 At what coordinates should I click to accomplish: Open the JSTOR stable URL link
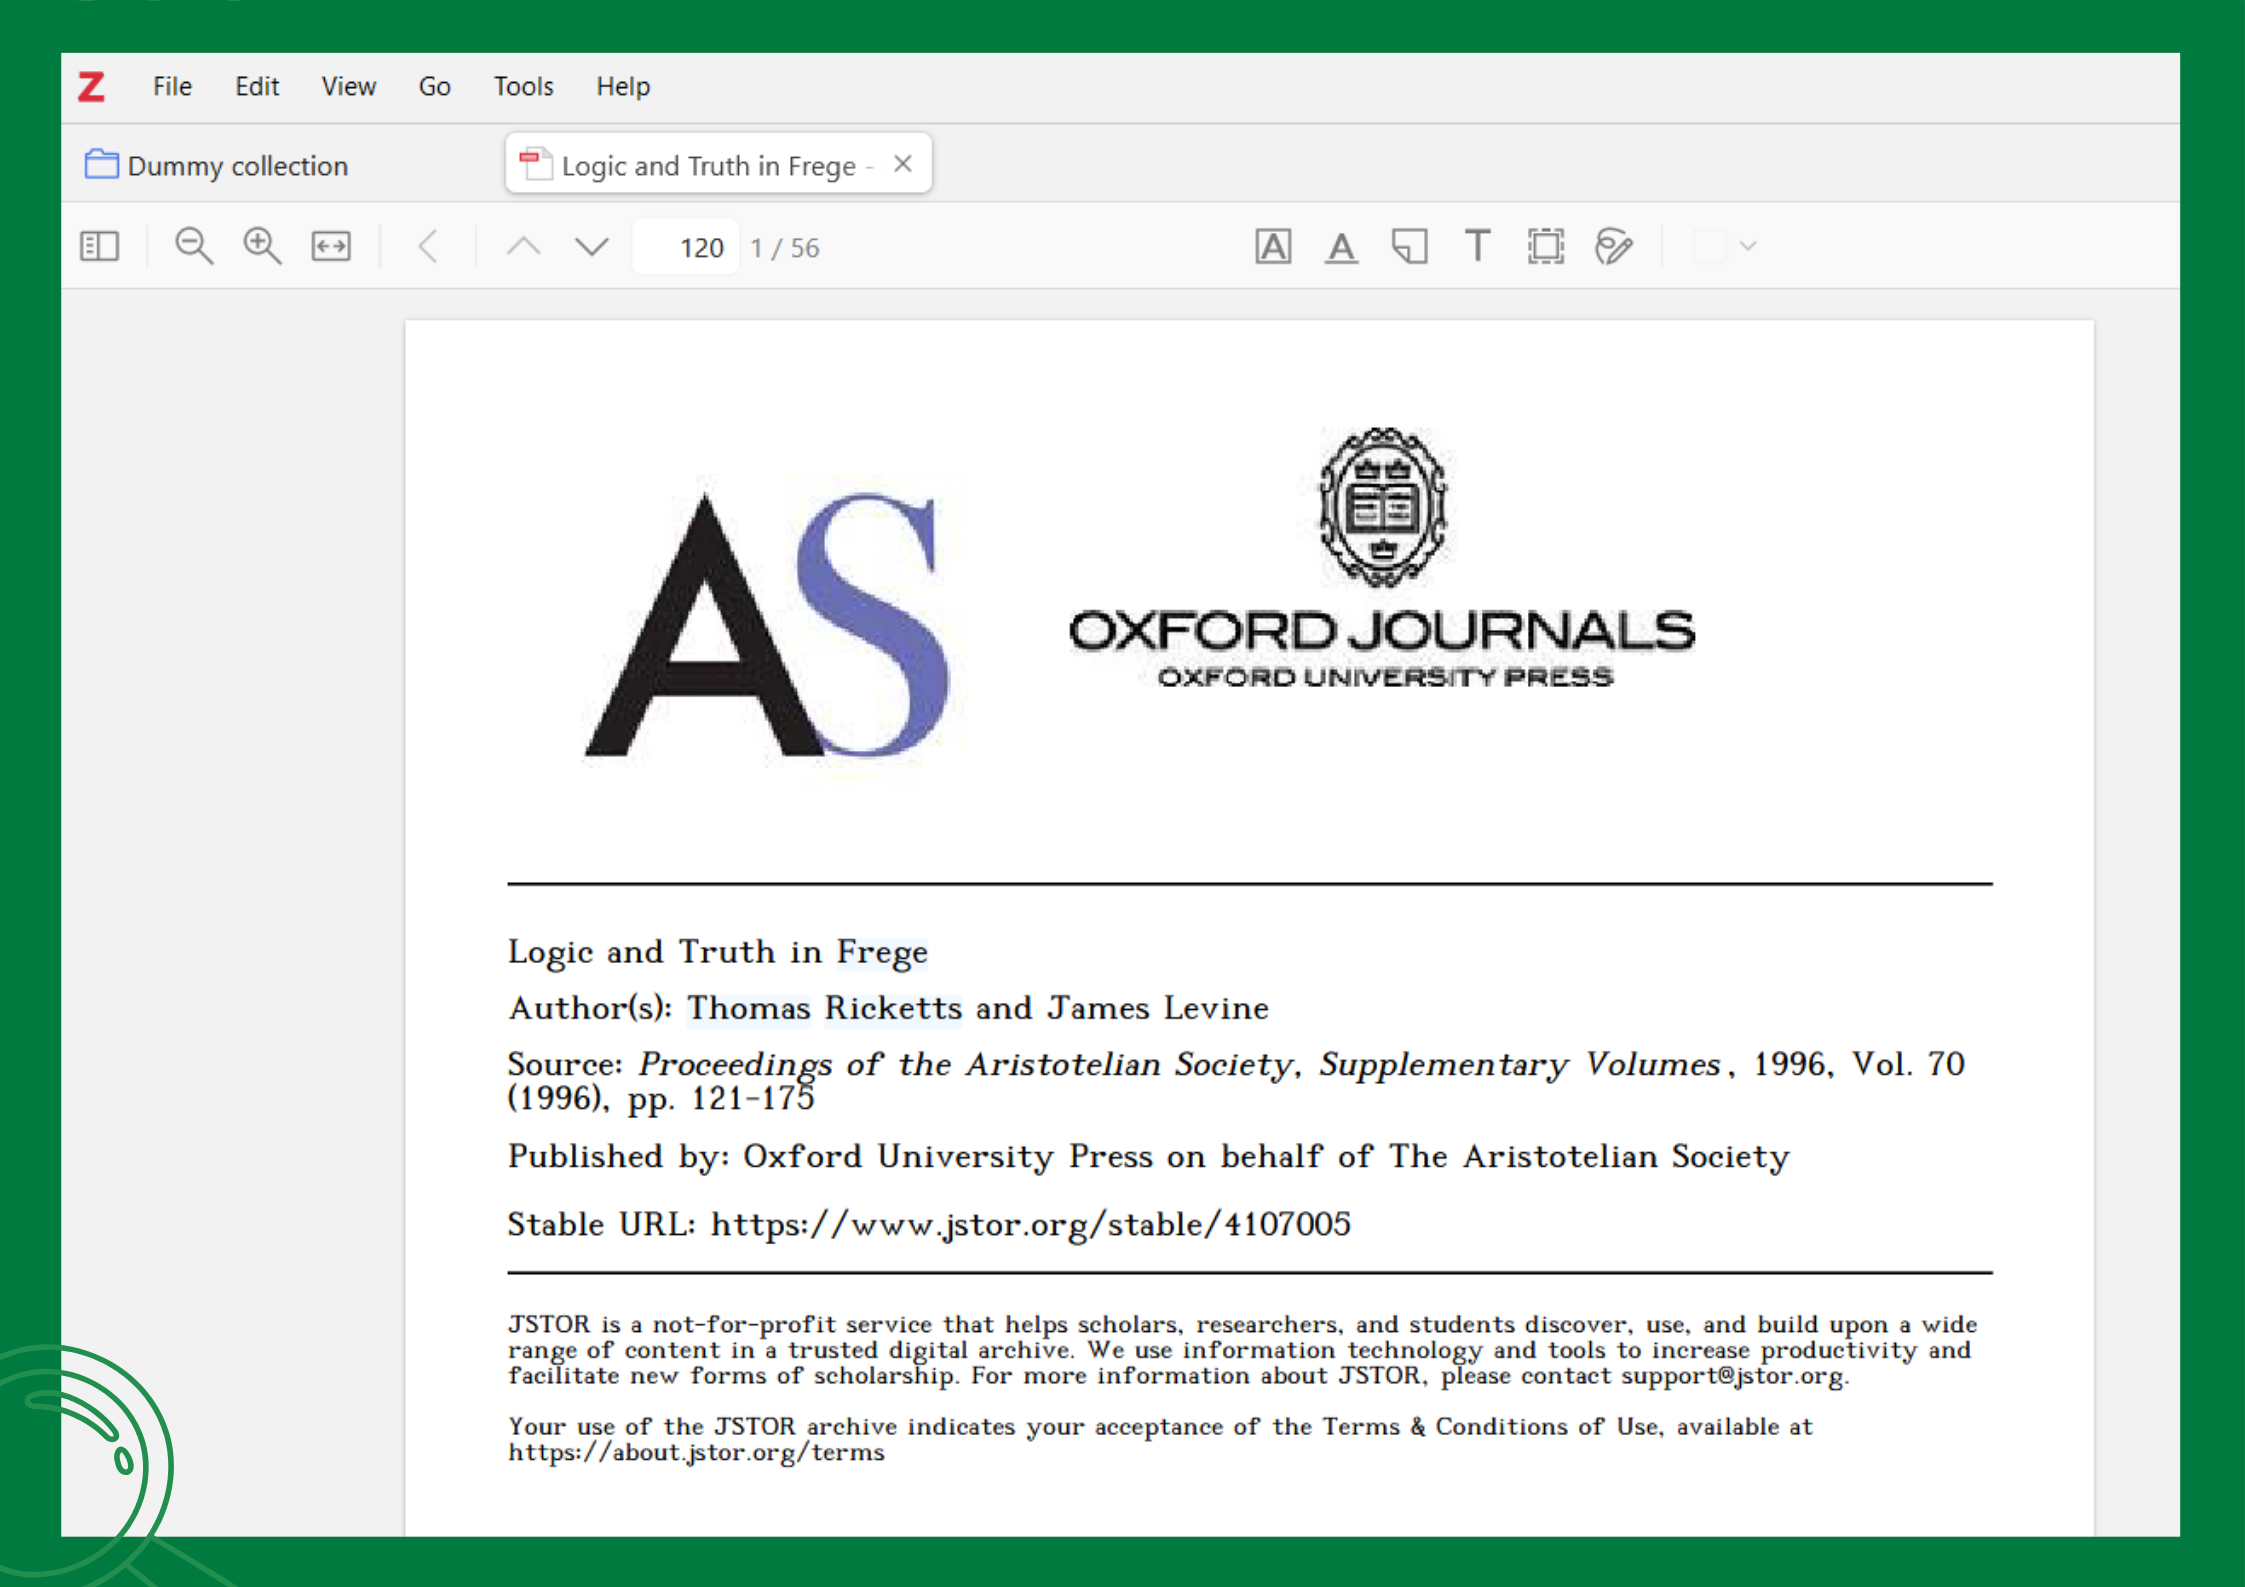1031,1224
